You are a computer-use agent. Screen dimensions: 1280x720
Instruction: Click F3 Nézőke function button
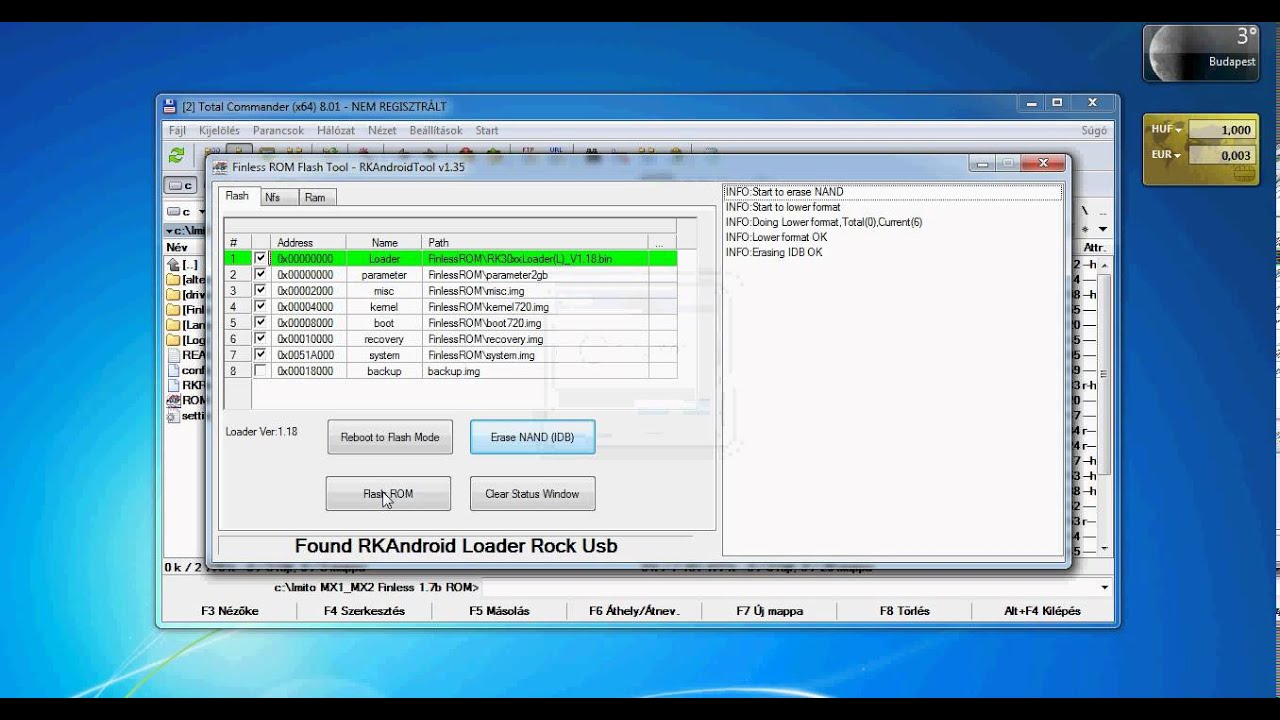point(230,611)
